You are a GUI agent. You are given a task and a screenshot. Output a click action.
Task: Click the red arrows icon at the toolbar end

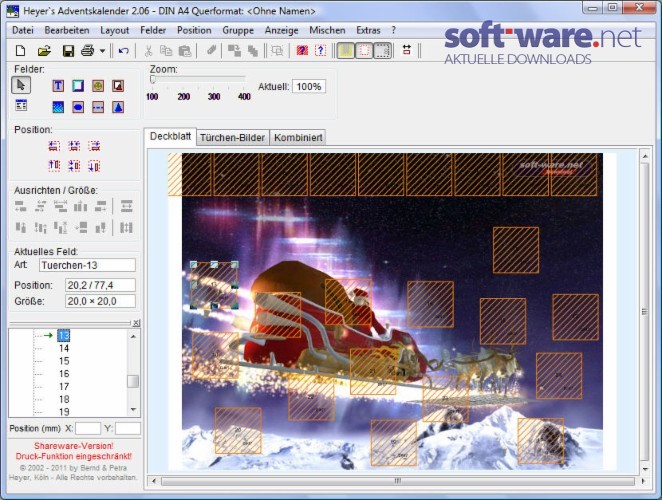pyautogui.click(x=407, y=50)
